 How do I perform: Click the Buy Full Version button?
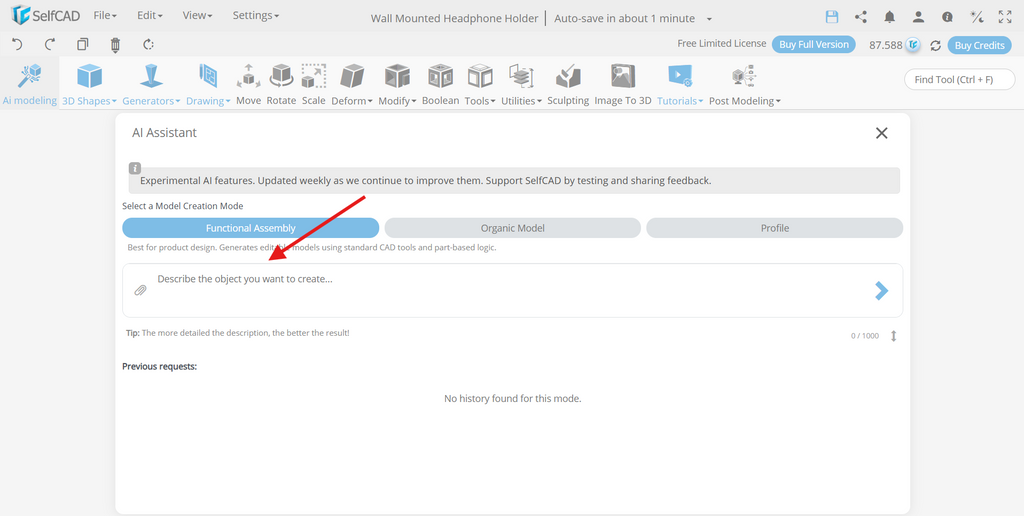click(x=814, y=44)
